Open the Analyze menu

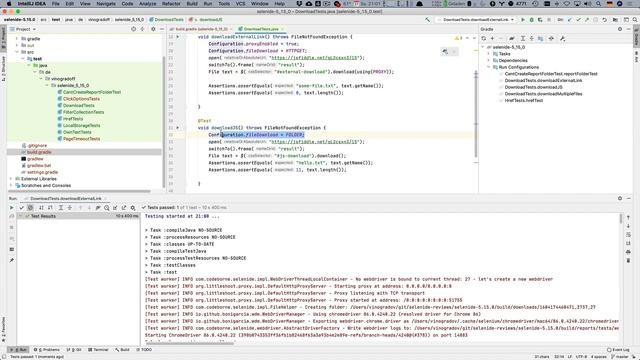tap(147, 4)
